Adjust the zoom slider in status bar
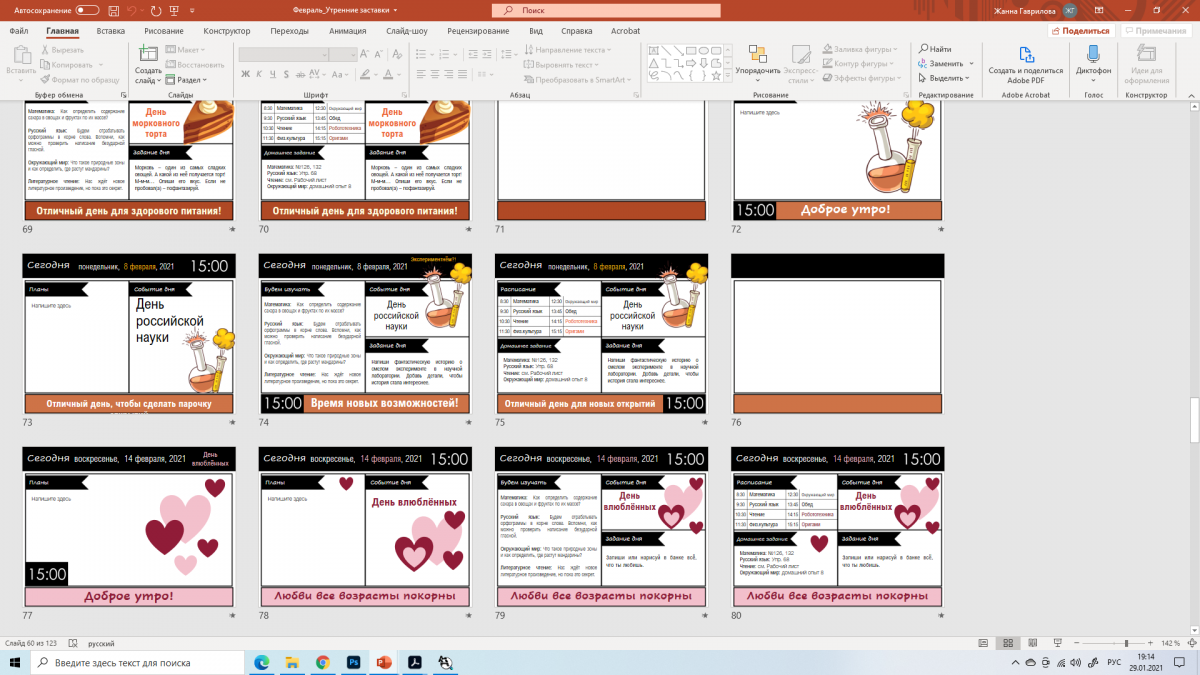This screenshot has width=1200, height=675. (x=1126, y=644)
